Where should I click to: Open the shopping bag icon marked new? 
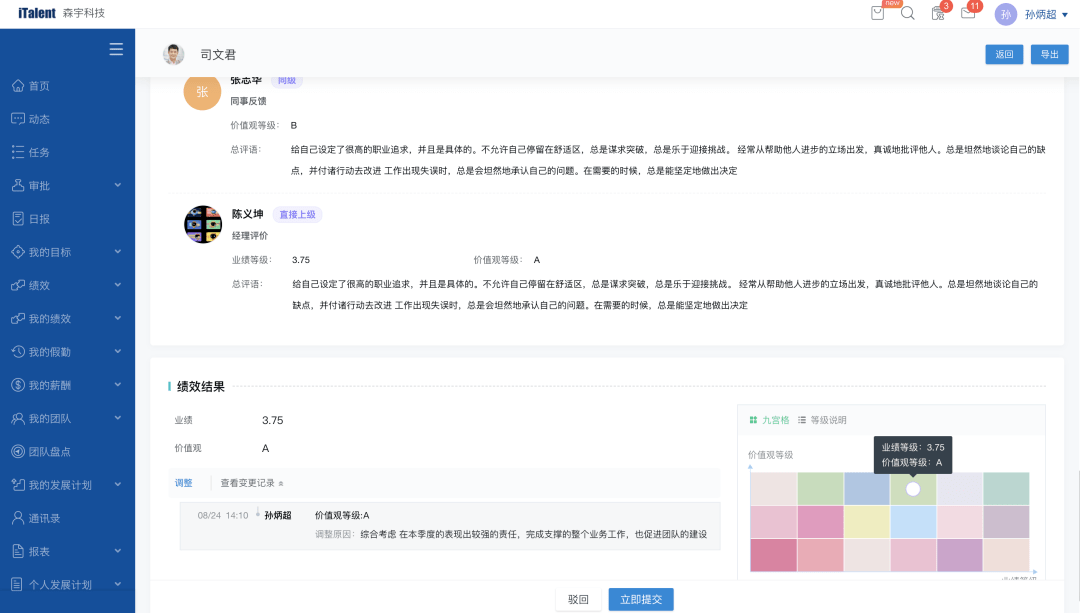coord(878,13)
